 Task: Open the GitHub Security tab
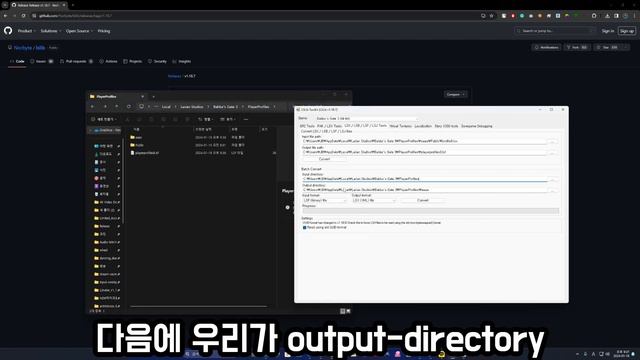[157, 61]
